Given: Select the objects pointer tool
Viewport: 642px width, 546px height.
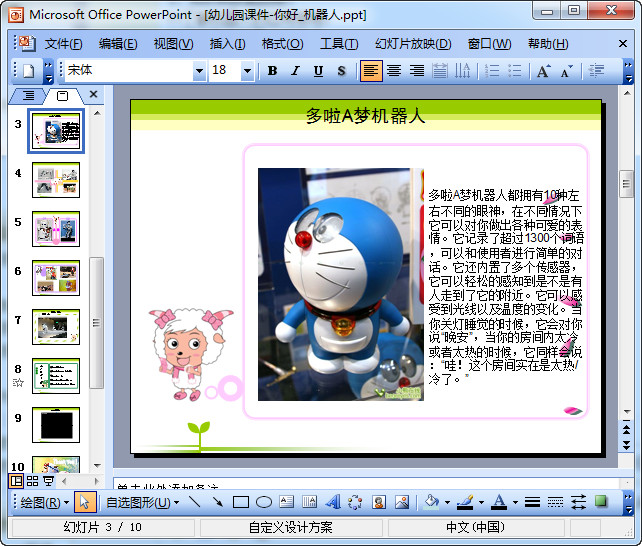Looking at the screenshot, I should (x=85, y=502).
